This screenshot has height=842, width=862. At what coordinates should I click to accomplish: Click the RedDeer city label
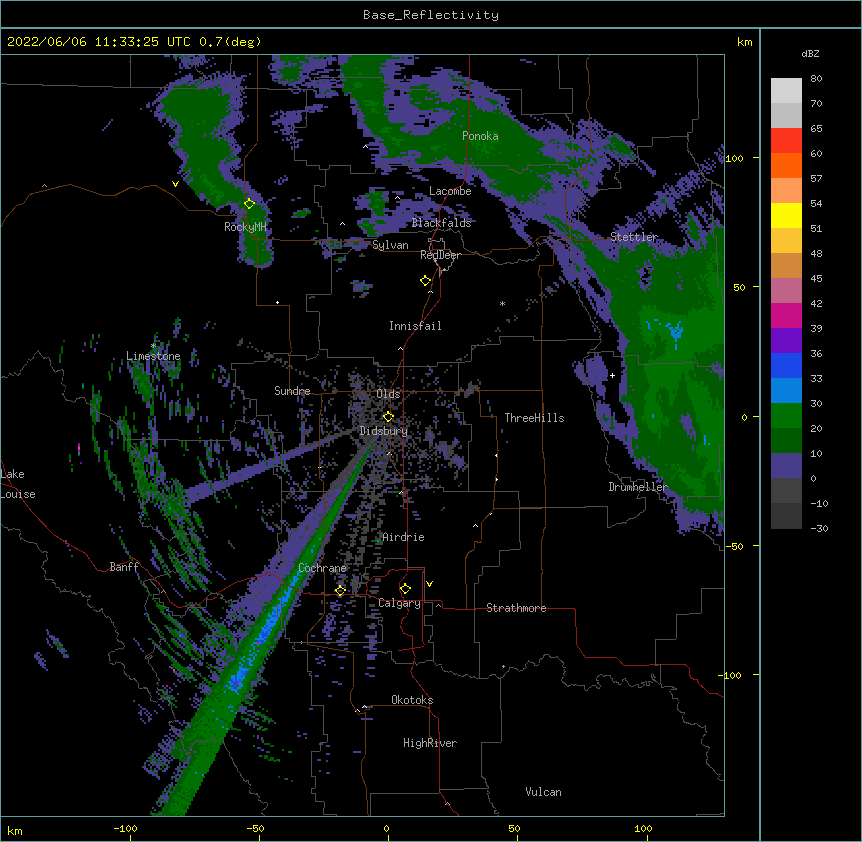pos(440,255)
